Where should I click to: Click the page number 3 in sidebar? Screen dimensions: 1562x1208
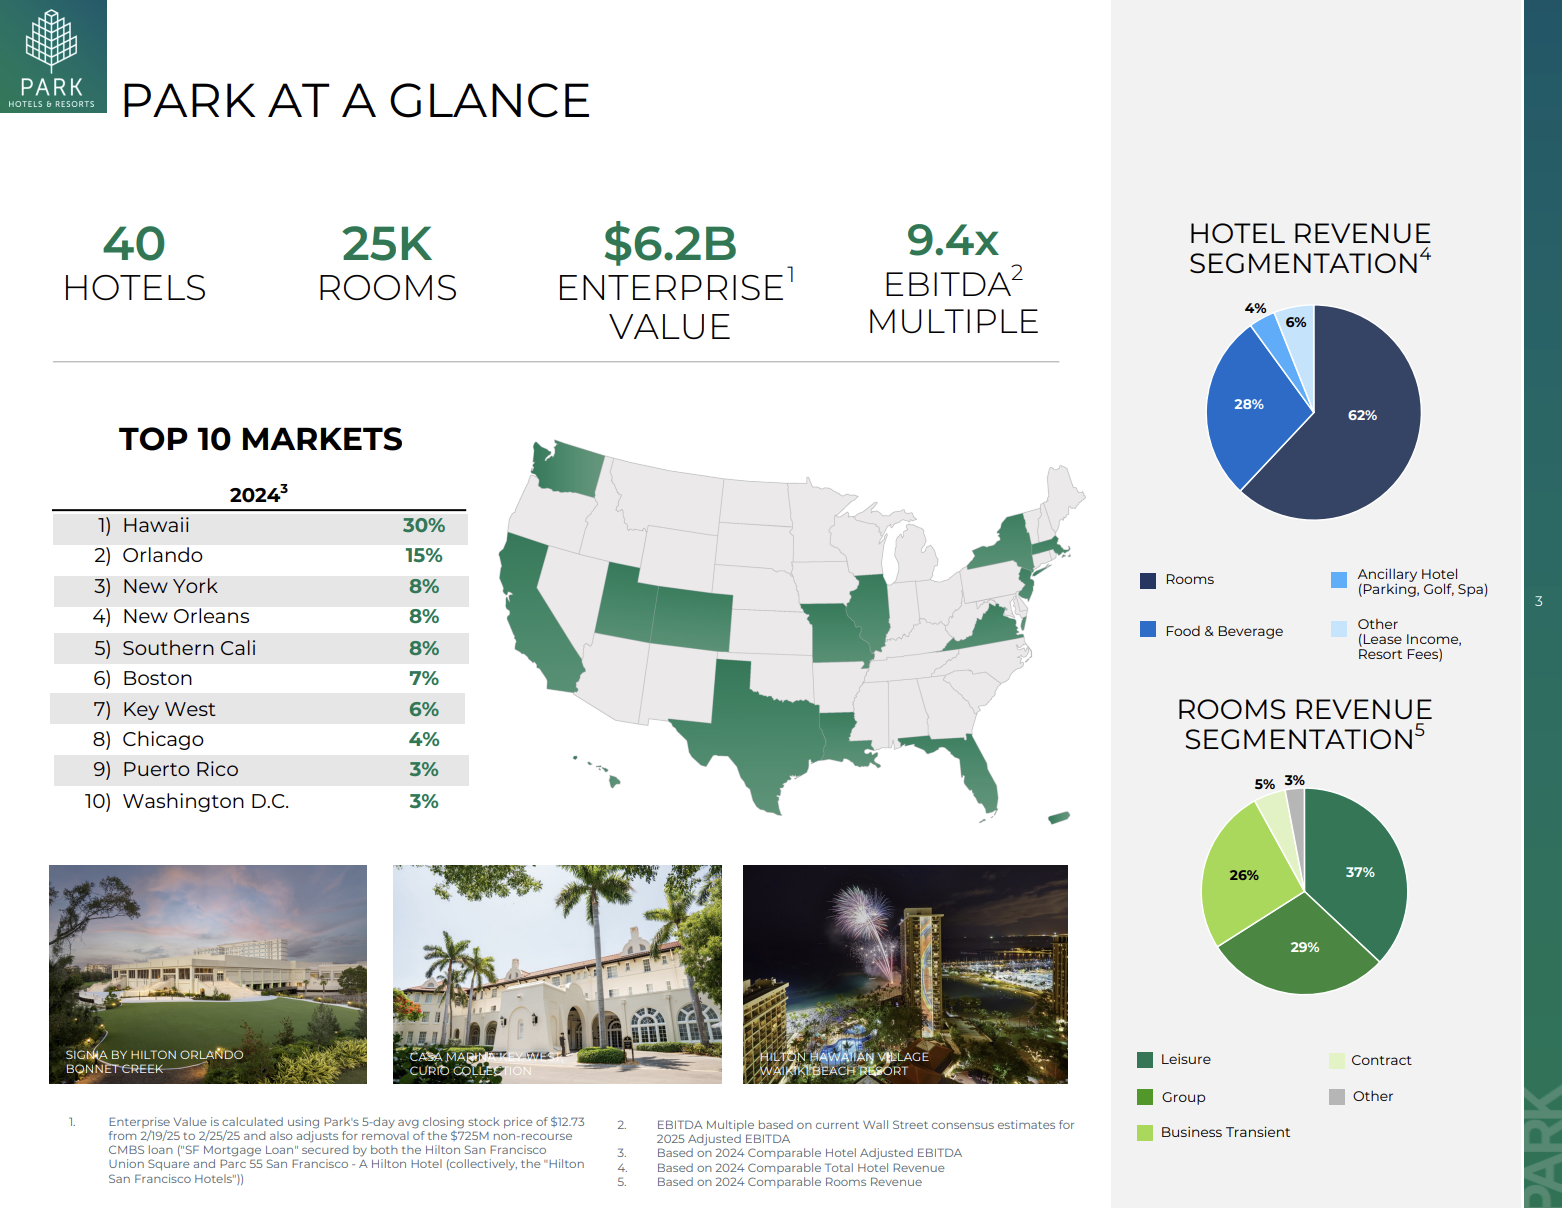(x=1539, y=601)
